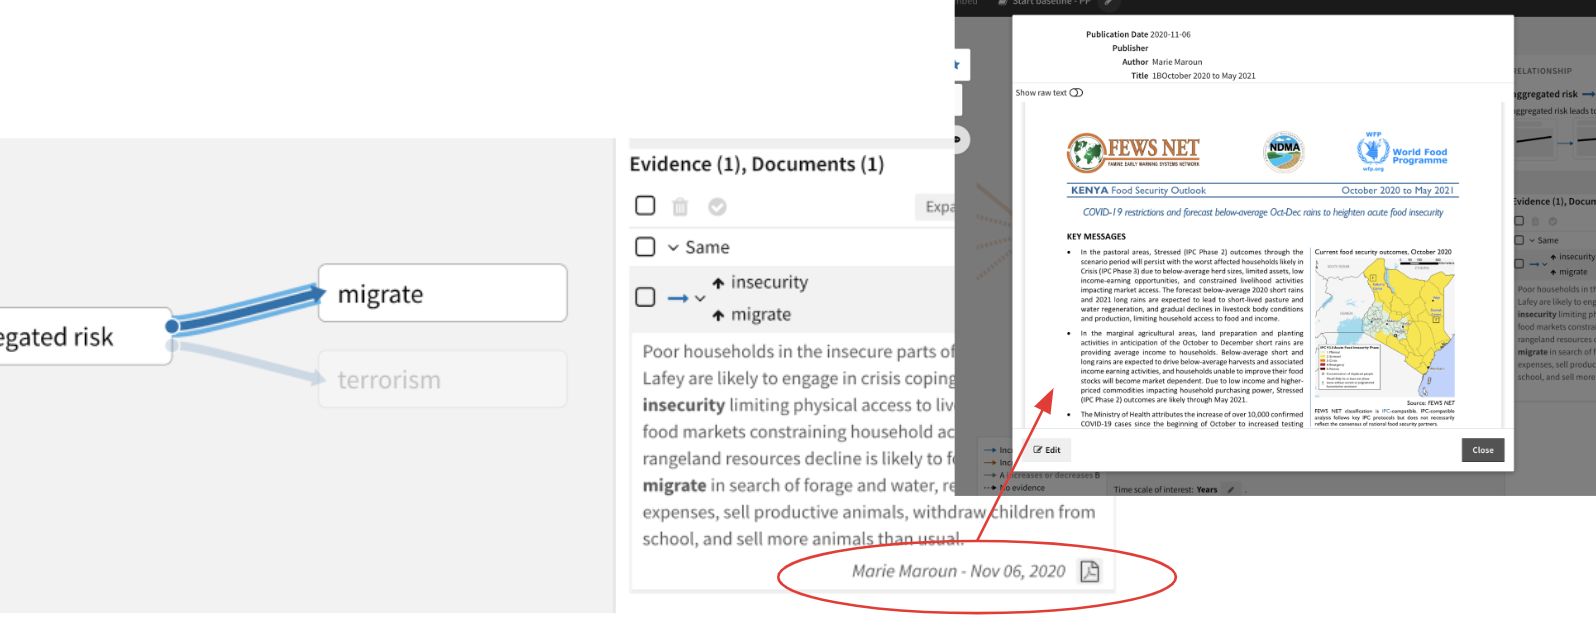The height and width of the screenshot is (626, 1596).
Task: Click the insecurity factor label
Action: pyautogui.click(x=769, y=282)
